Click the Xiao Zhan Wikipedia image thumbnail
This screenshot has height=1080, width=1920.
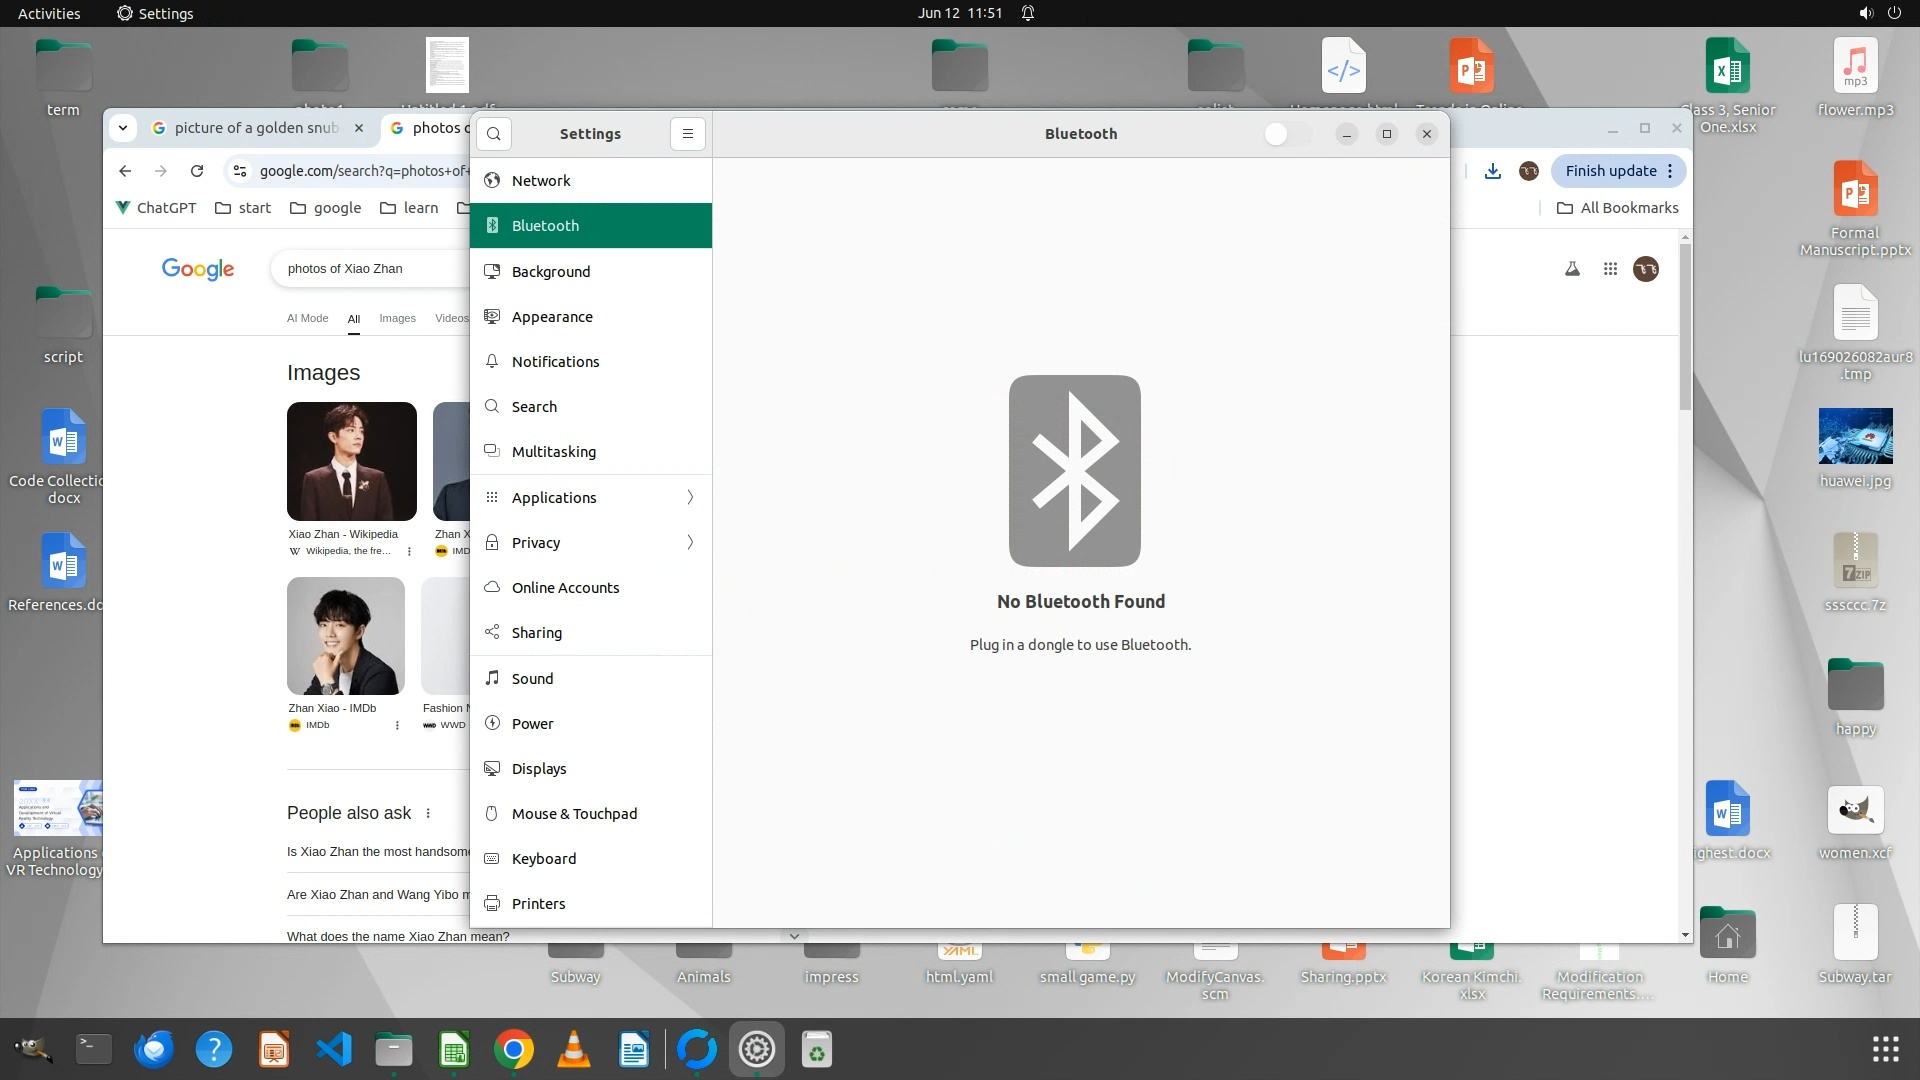pos(351,461)
